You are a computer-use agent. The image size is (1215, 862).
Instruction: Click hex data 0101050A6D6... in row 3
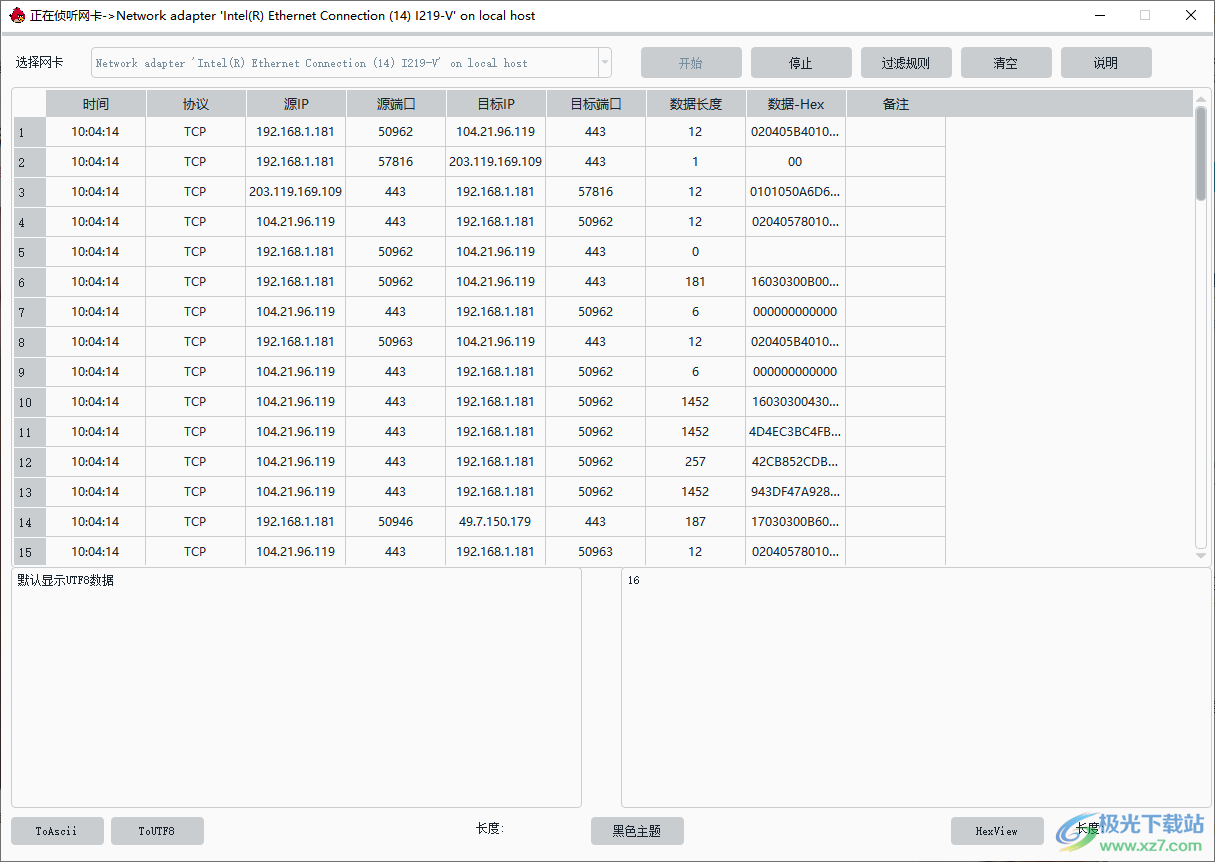(796, 192)
